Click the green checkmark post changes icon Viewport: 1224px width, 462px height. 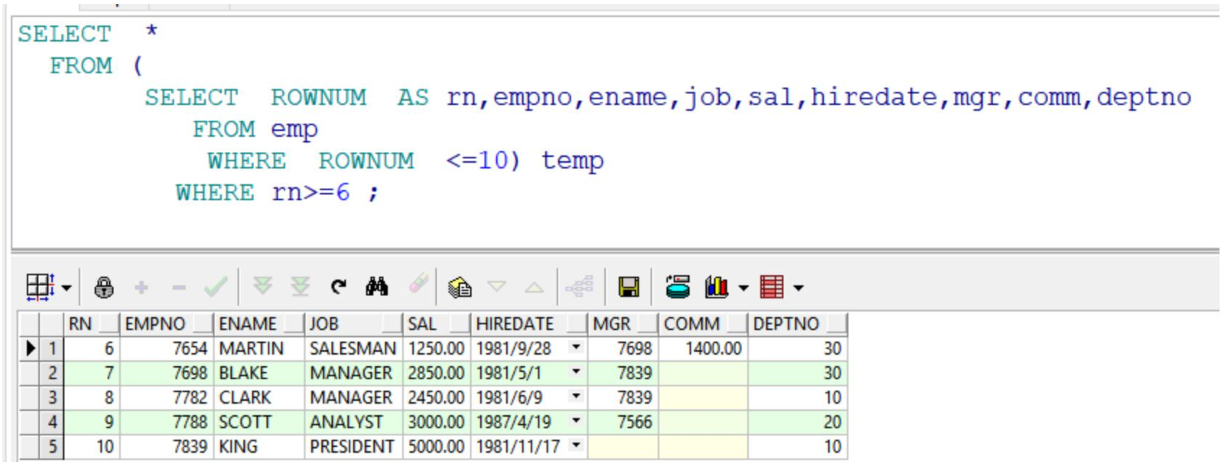coord(215,288)
